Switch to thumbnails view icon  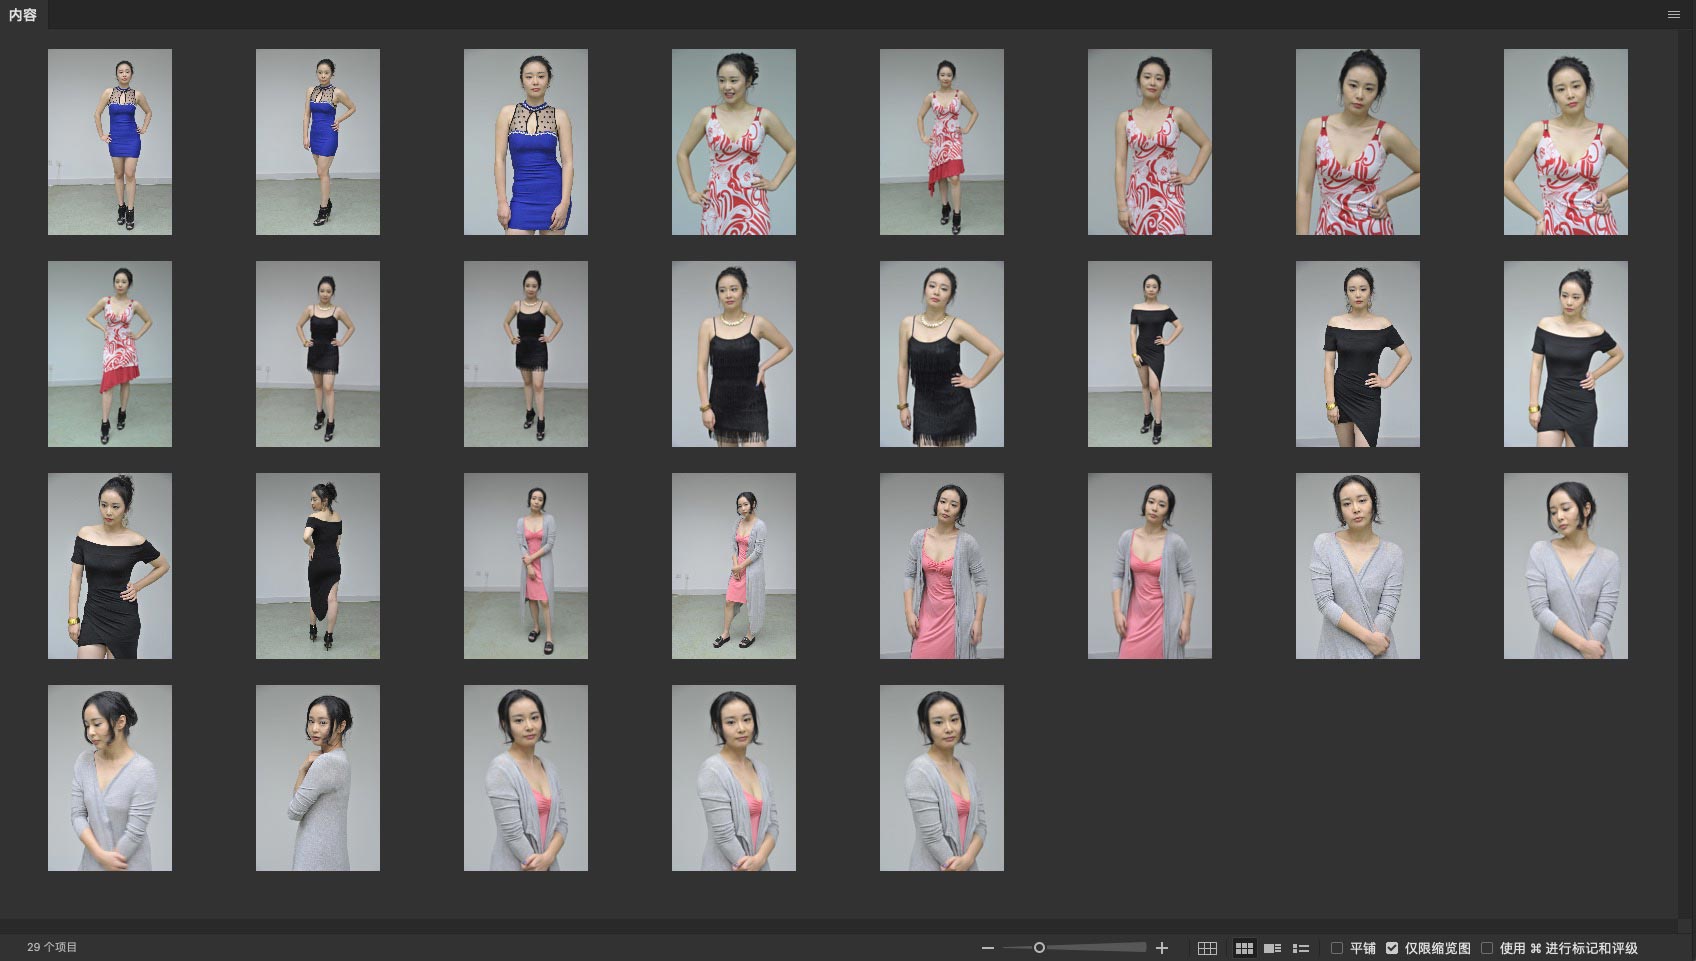(x=1244, y=948)
